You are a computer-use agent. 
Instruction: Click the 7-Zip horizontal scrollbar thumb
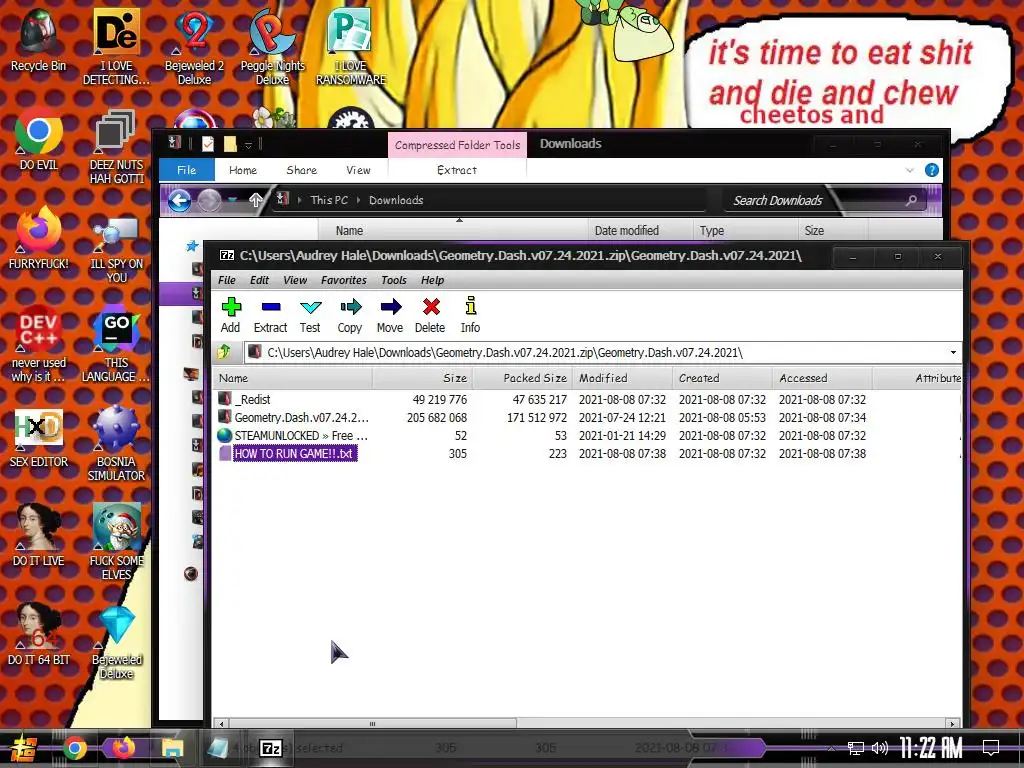pos(372,724)
